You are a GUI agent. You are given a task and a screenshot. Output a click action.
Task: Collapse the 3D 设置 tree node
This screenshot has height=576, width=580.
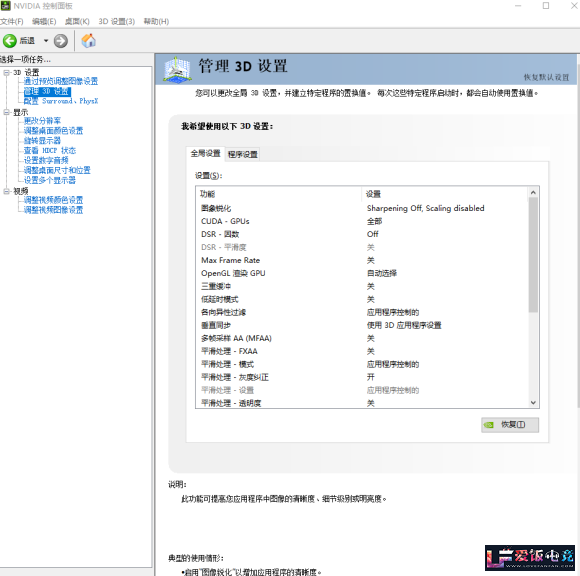coord(6,72)
